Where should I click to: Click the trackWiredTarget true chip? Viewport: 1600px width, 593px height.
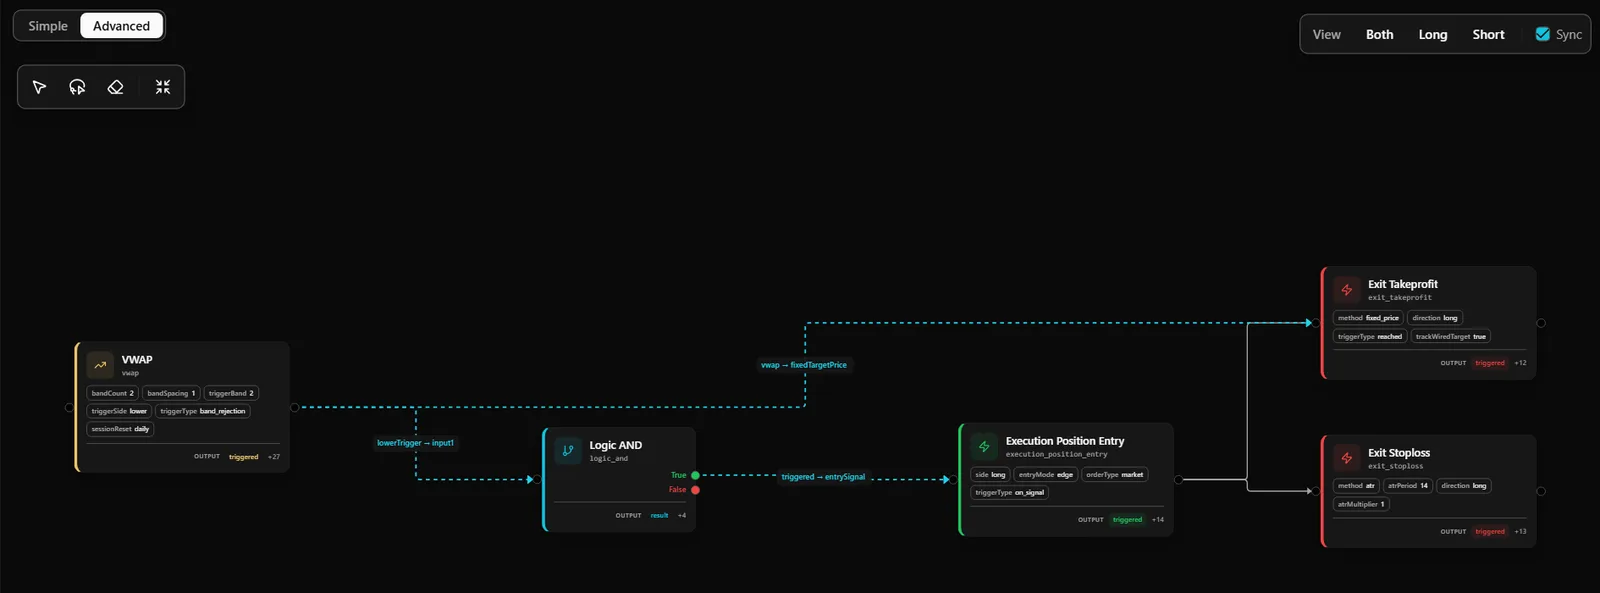[1451, 337]
